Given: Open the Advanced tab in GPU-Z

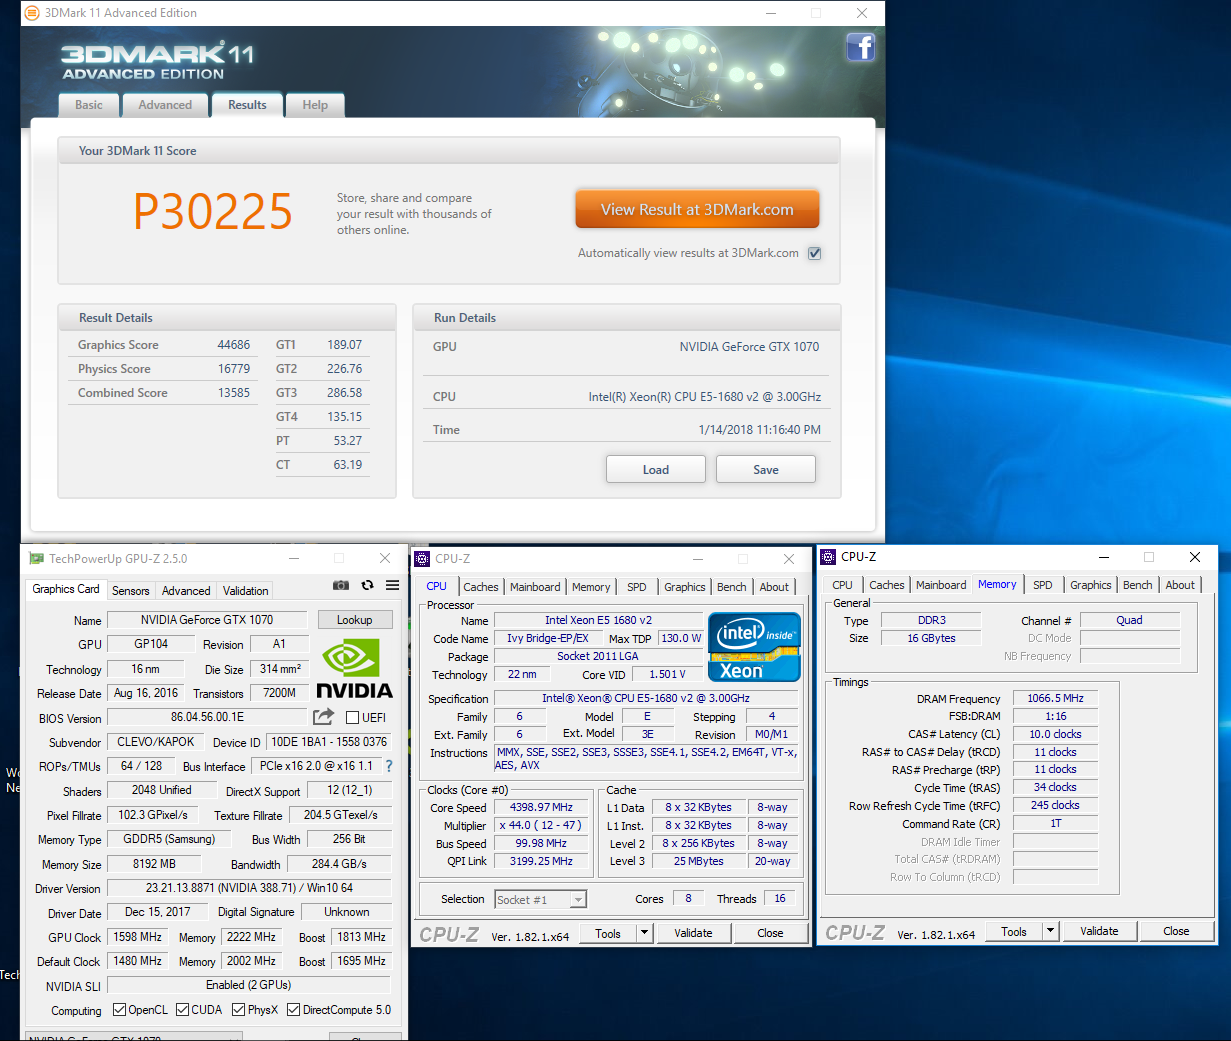Looking at the screenshot, I should (186, 591).
